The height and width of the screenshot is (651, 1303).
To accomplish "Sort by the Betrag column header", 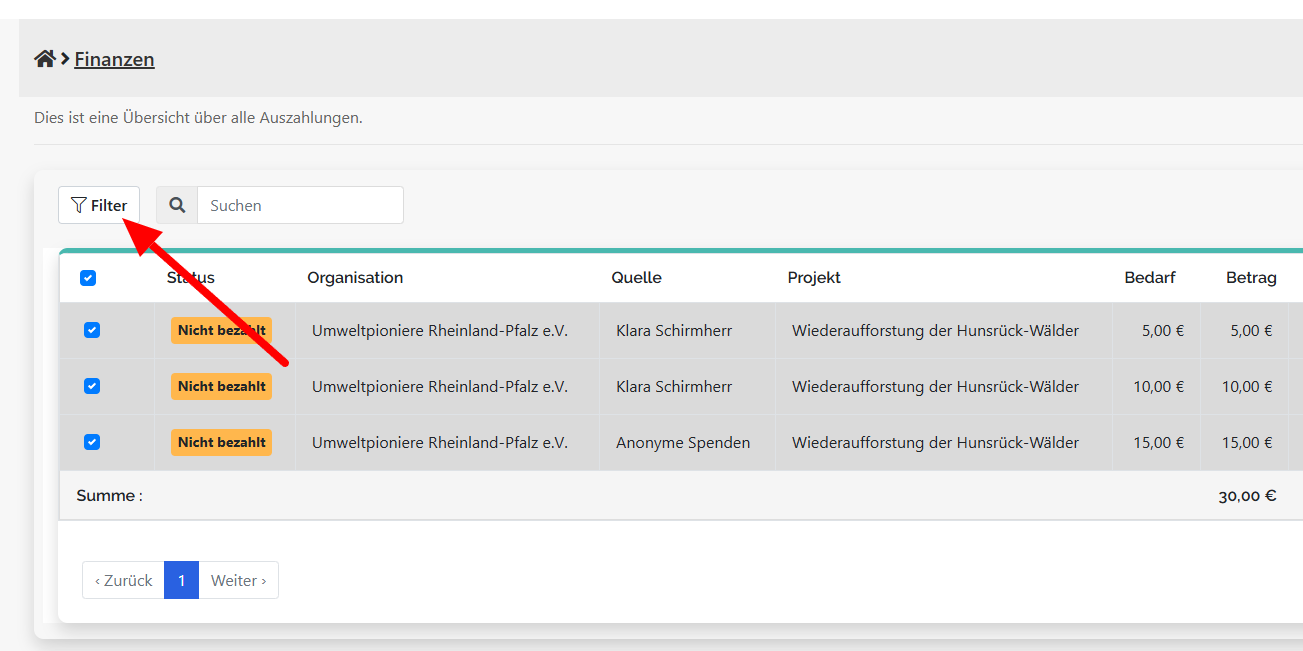I will pos(1251,278).
